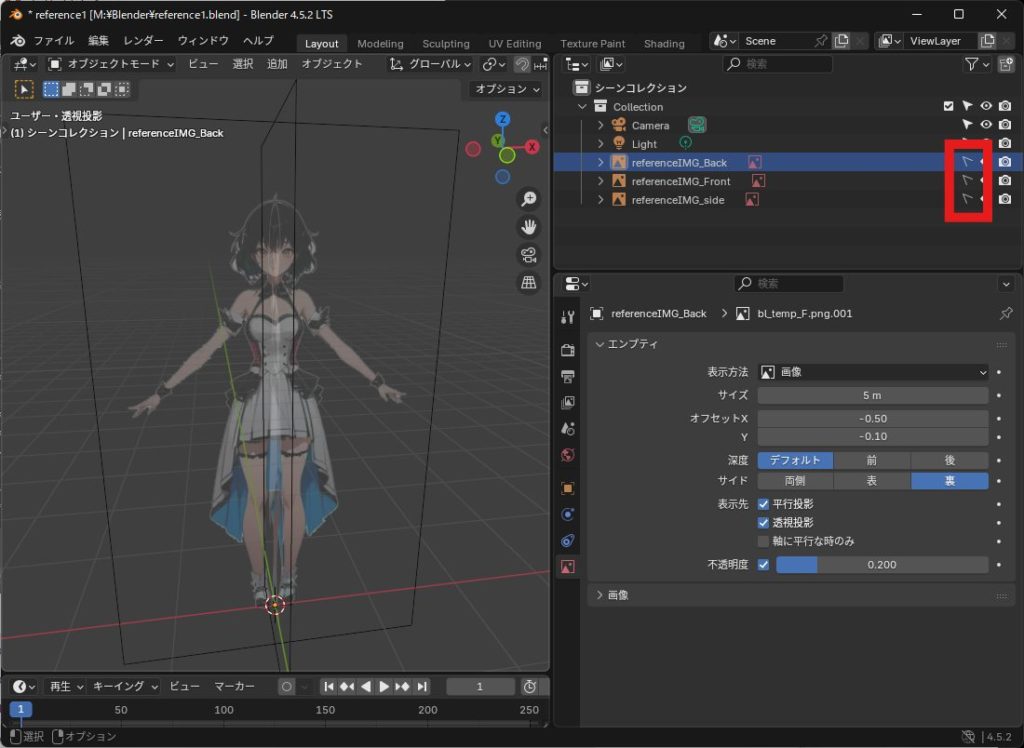Open the World properties globe icon

click(568, 455)
